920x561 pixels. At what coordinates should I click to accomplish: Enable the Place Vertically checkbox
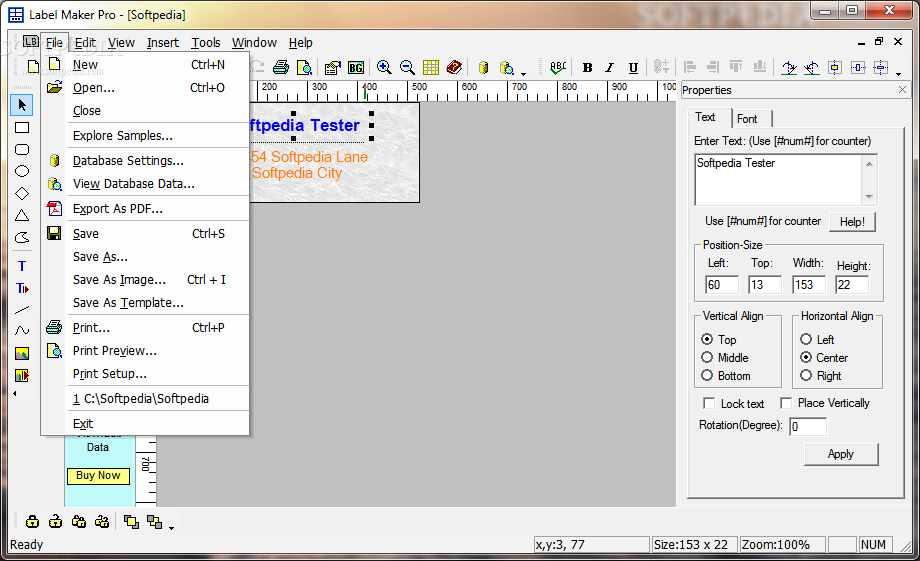point(786,403)
